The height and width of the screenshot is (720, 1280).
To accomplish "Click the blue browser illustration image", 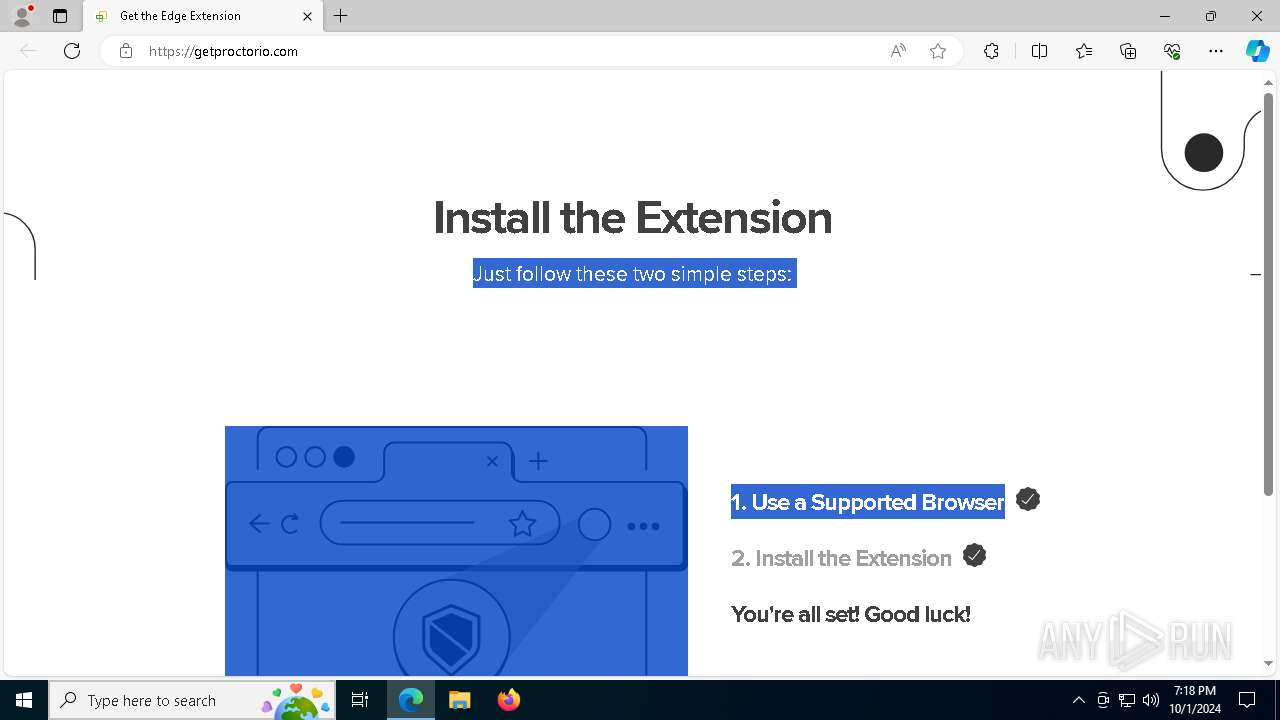I will click(x=456, y=551).
